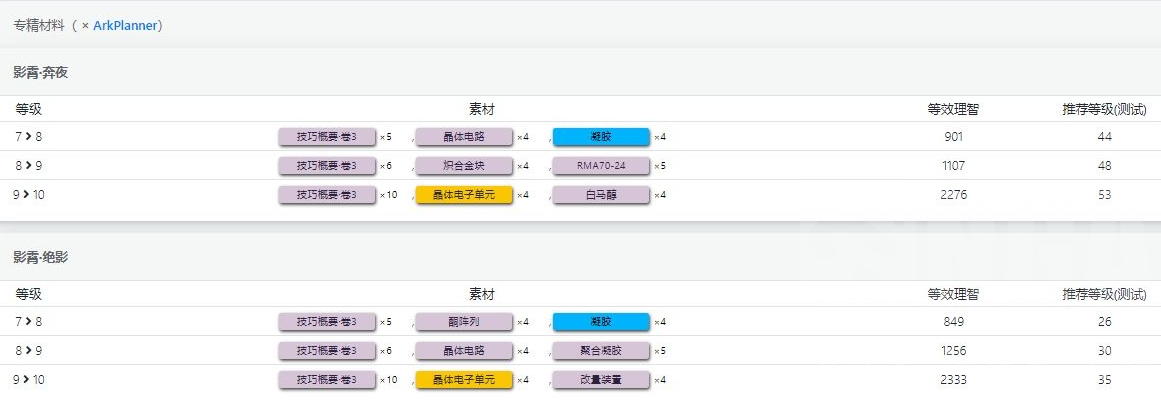Click 晶体电路 chip in 影霄·奔夜 7>8 row

tap(464, 136)
